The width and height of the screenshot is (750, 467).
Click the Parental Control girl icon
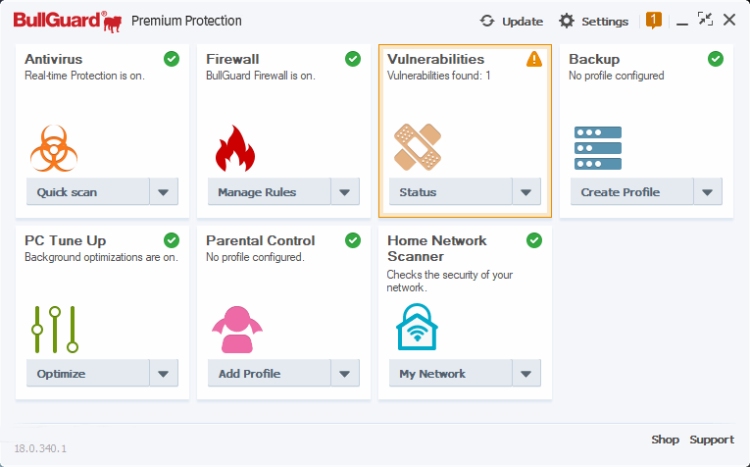pos(237,329)
